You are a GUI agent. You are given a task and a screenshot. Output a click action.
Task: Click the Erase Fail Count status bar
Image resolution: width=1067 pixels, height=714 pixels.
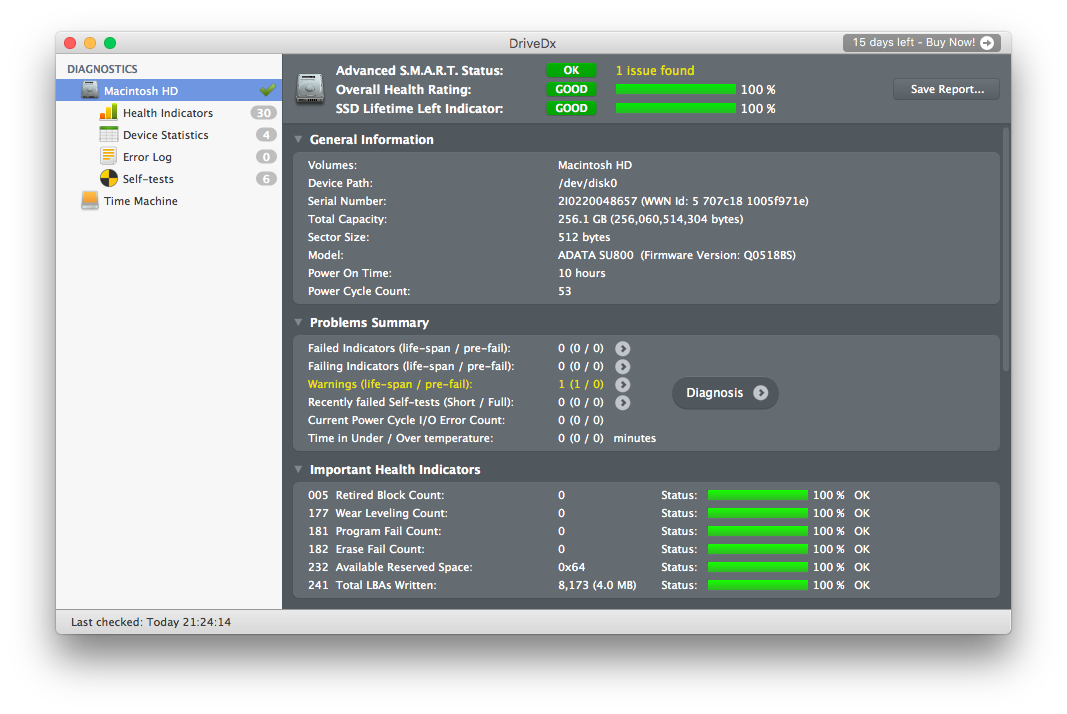[758, 549]
